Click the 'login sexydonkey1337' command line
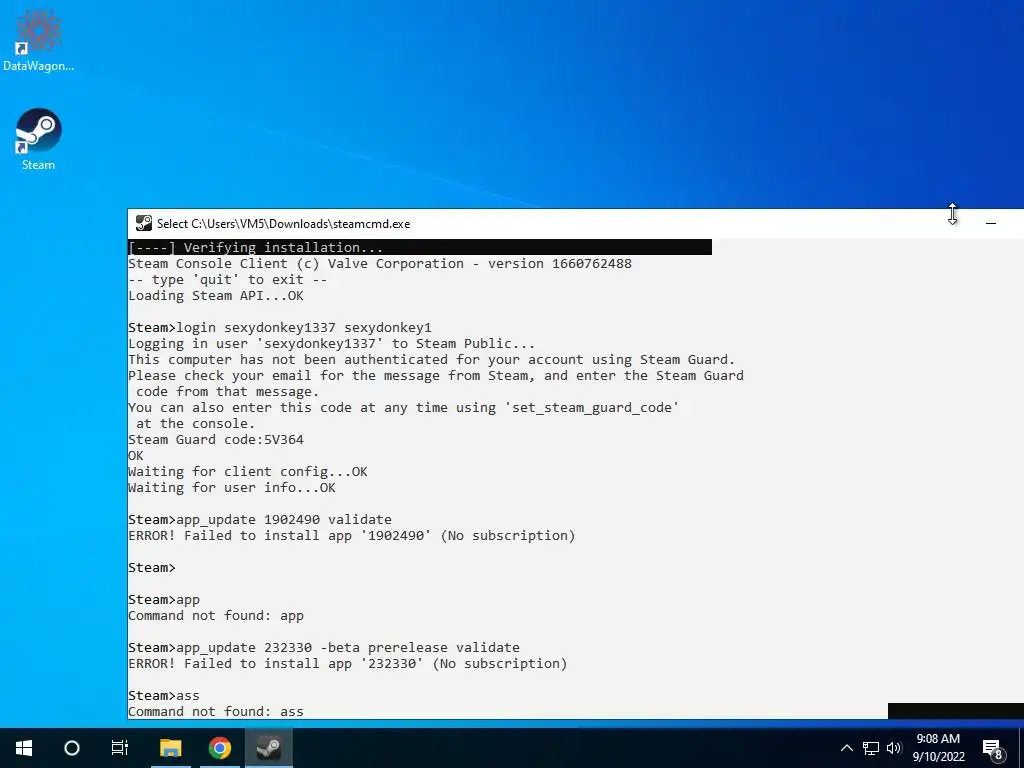The height and width of the screenshot is (768, 1024). tap(280, 327)
